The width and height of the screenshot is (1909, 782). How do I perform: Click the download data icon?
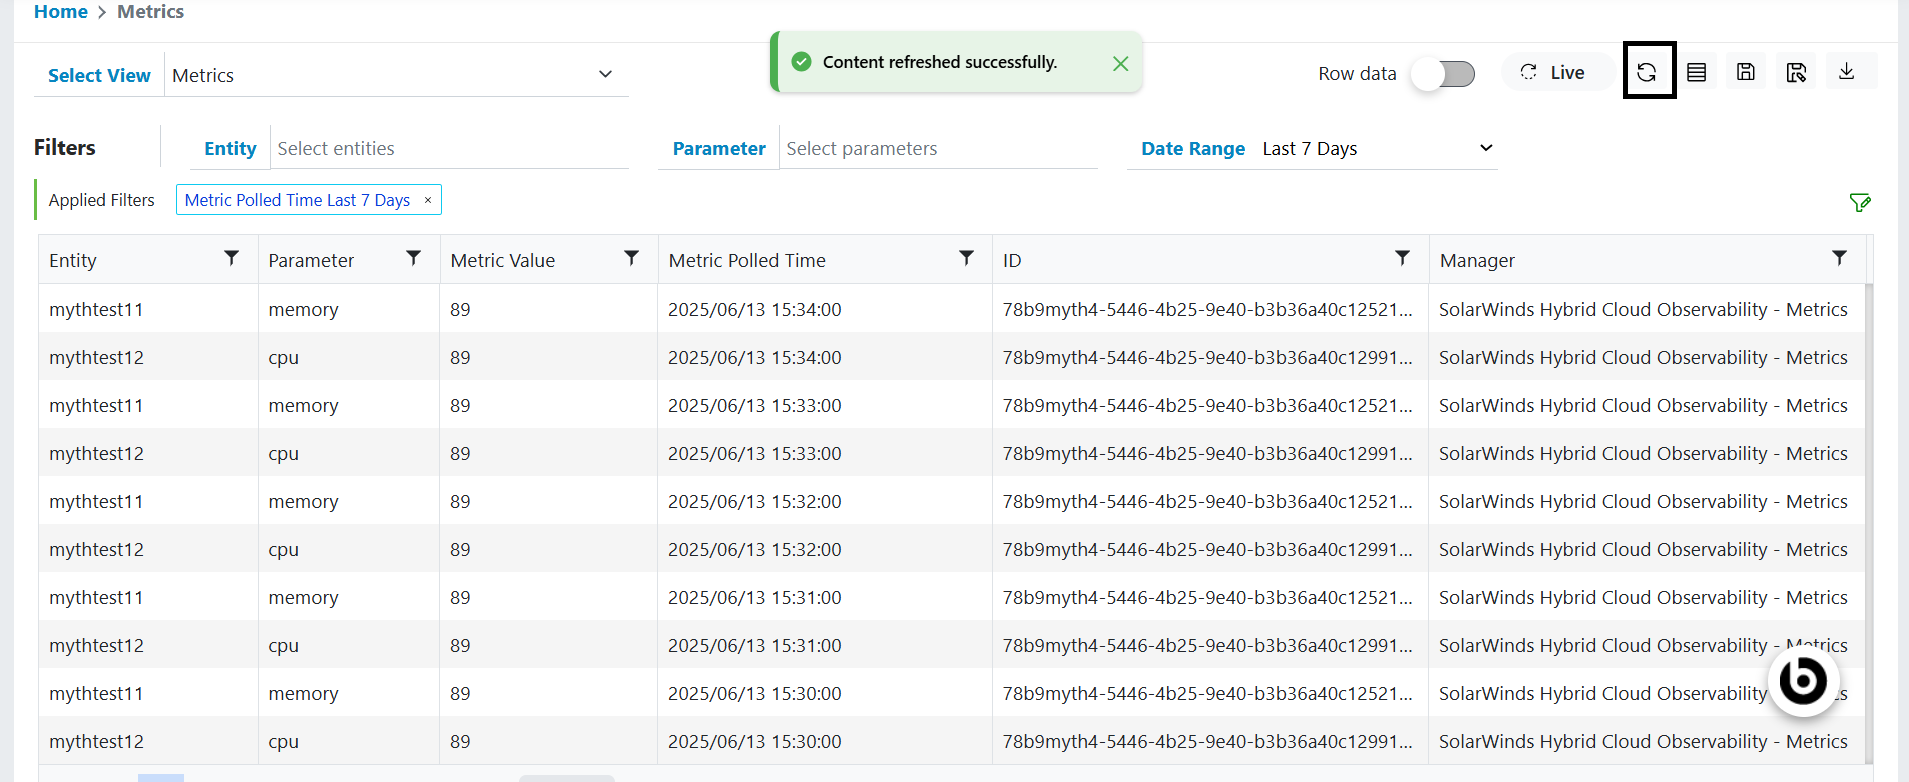(1847, 71)
